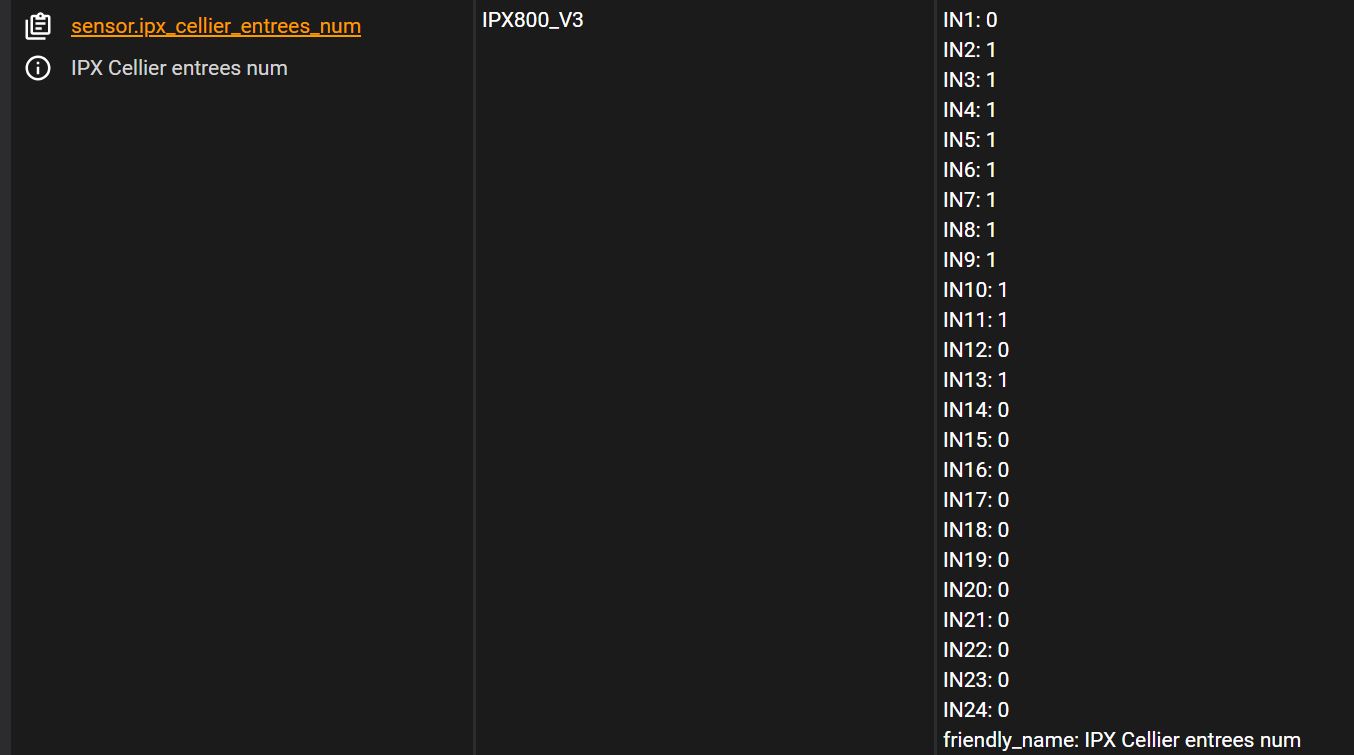The width and height of the screenshot is (1354, 755).
Task: Click the IN5: 1 attribute row
Action: click(x=970, y=140)
